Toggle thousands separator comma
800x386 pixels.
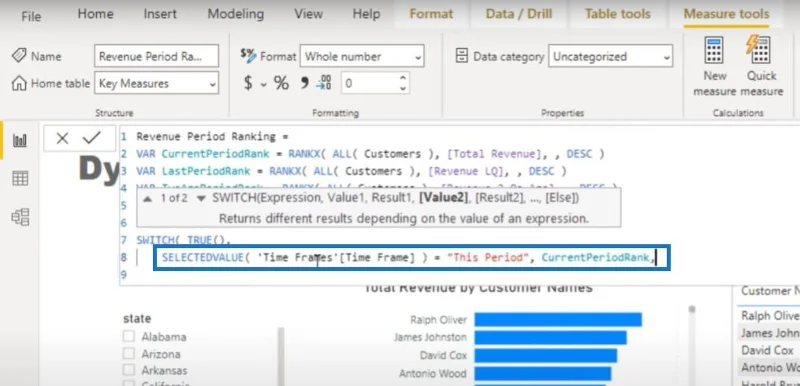tap(305, 83)
